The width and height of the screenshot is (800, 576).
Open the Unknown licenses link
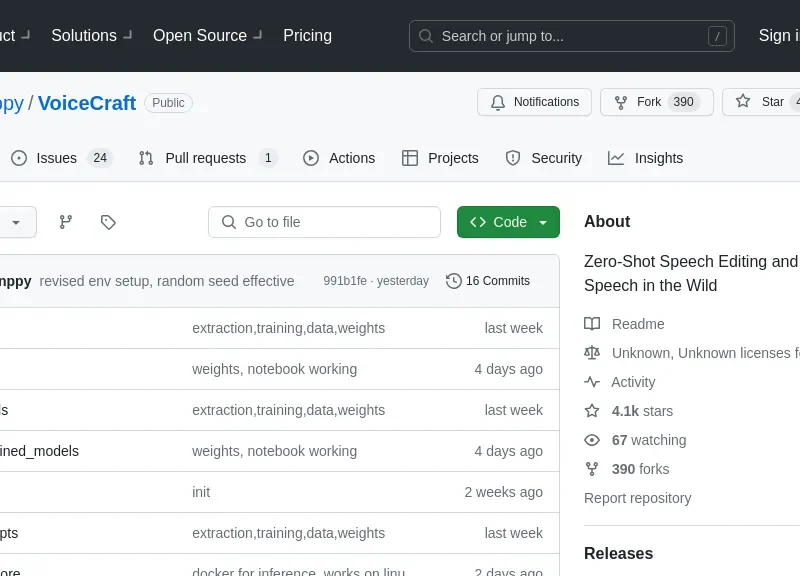point(706,353)
